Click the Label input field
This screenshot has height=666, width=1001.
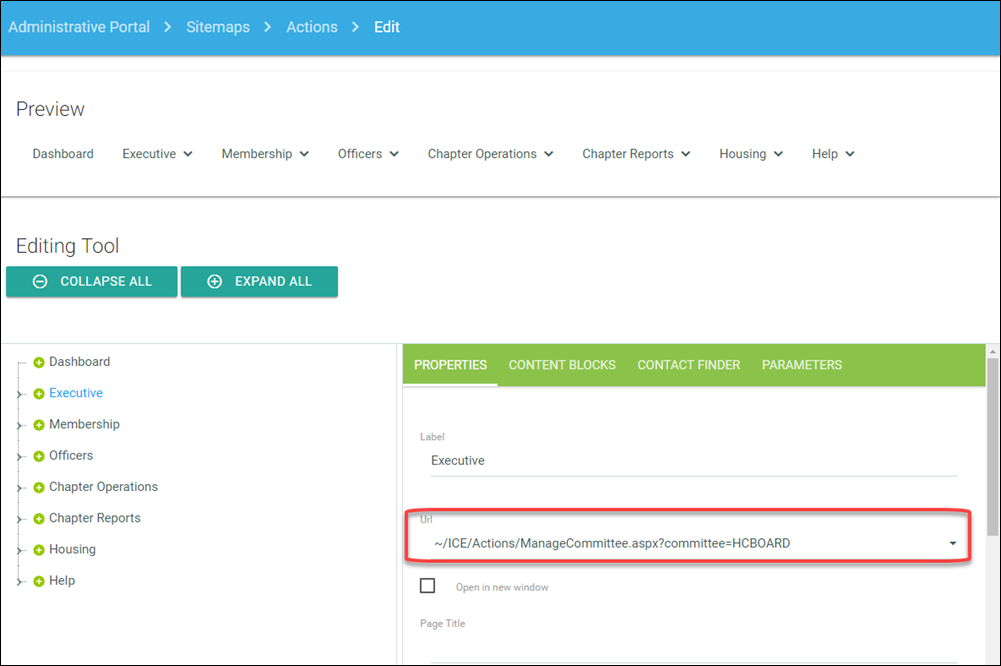tap(688, 461)
